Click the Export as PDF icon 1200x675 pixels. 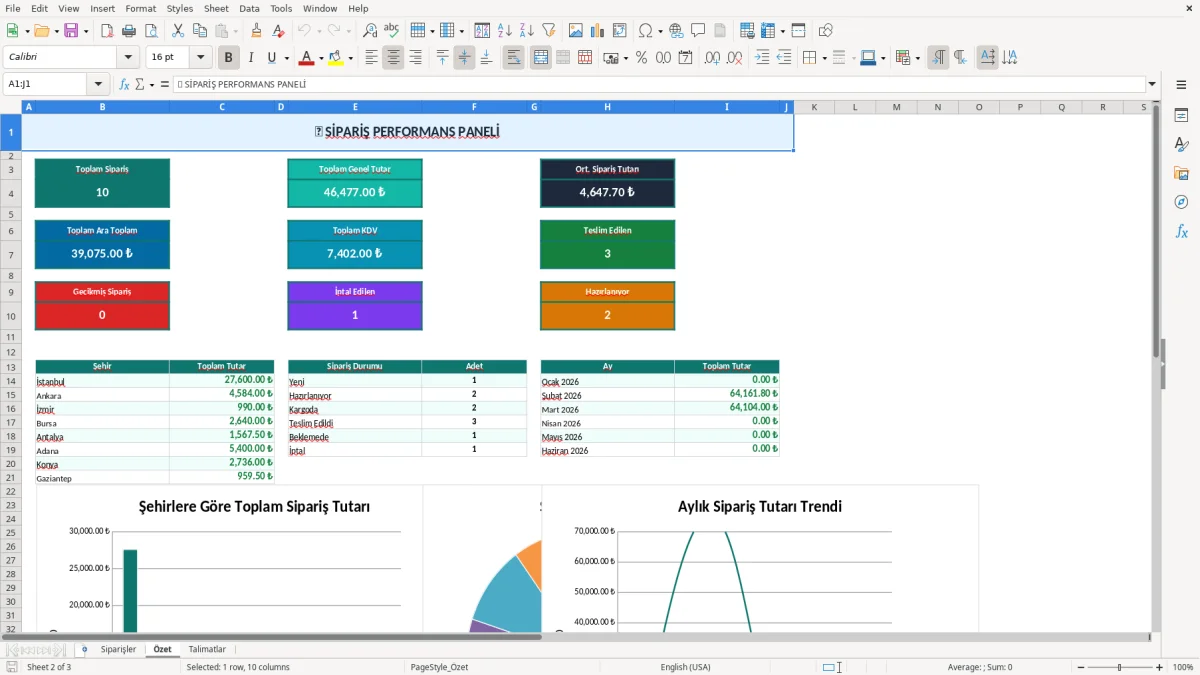pyautogui.click(x=107, y=31)
